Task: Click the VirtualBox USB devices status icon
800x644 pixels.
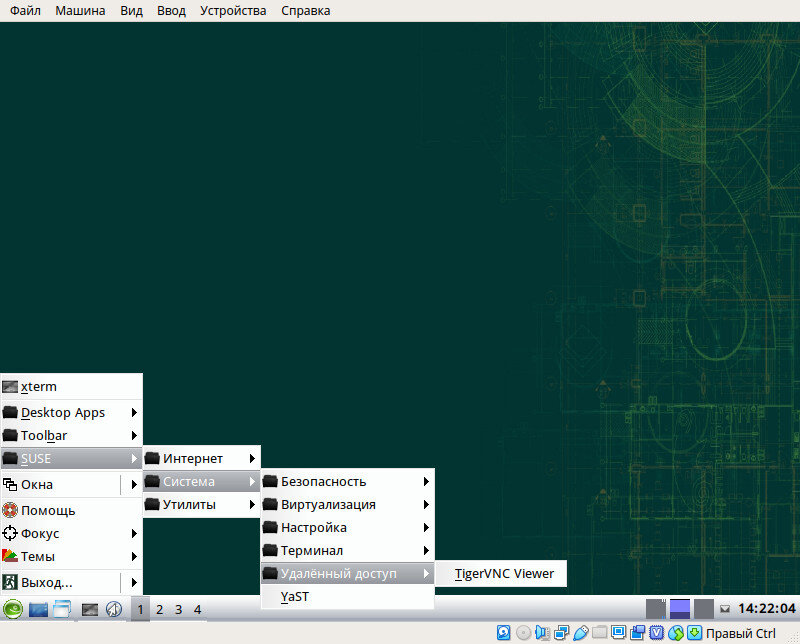Action: point(581,633)
